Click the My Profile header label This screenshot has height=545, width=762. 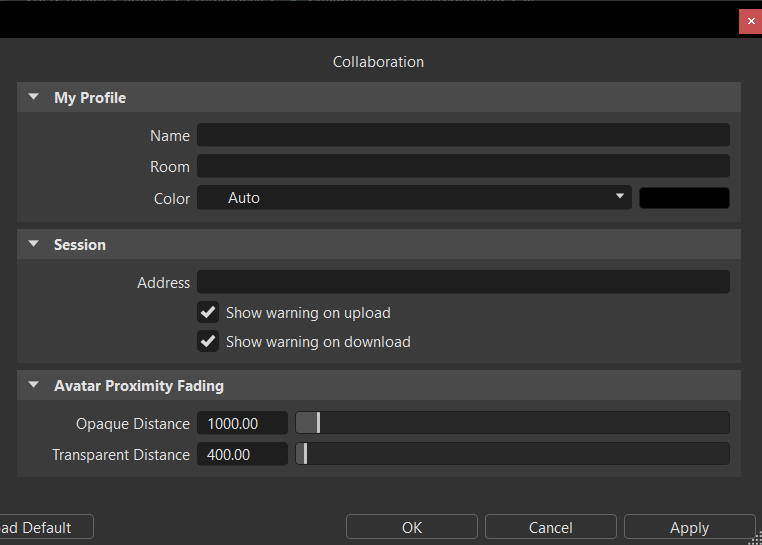(90, 98)
